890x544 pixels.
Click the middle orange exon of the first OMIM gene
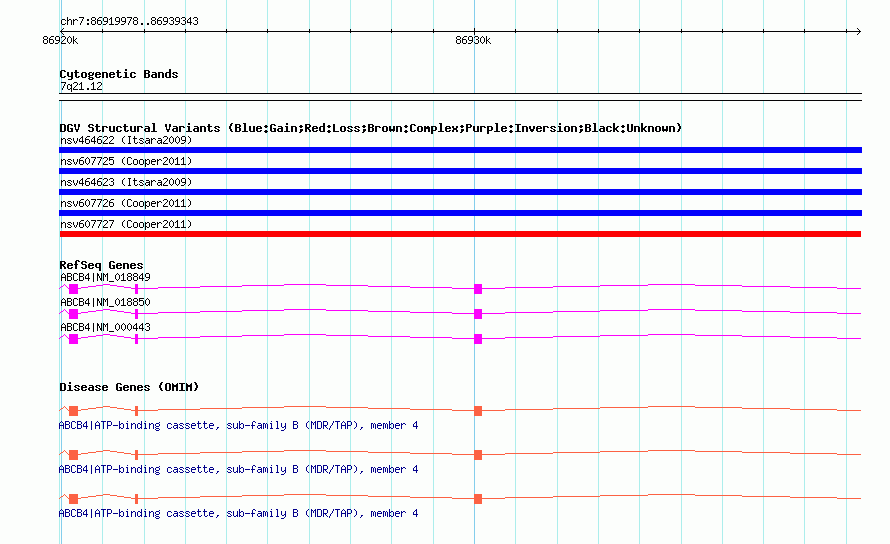coord(478,411)
